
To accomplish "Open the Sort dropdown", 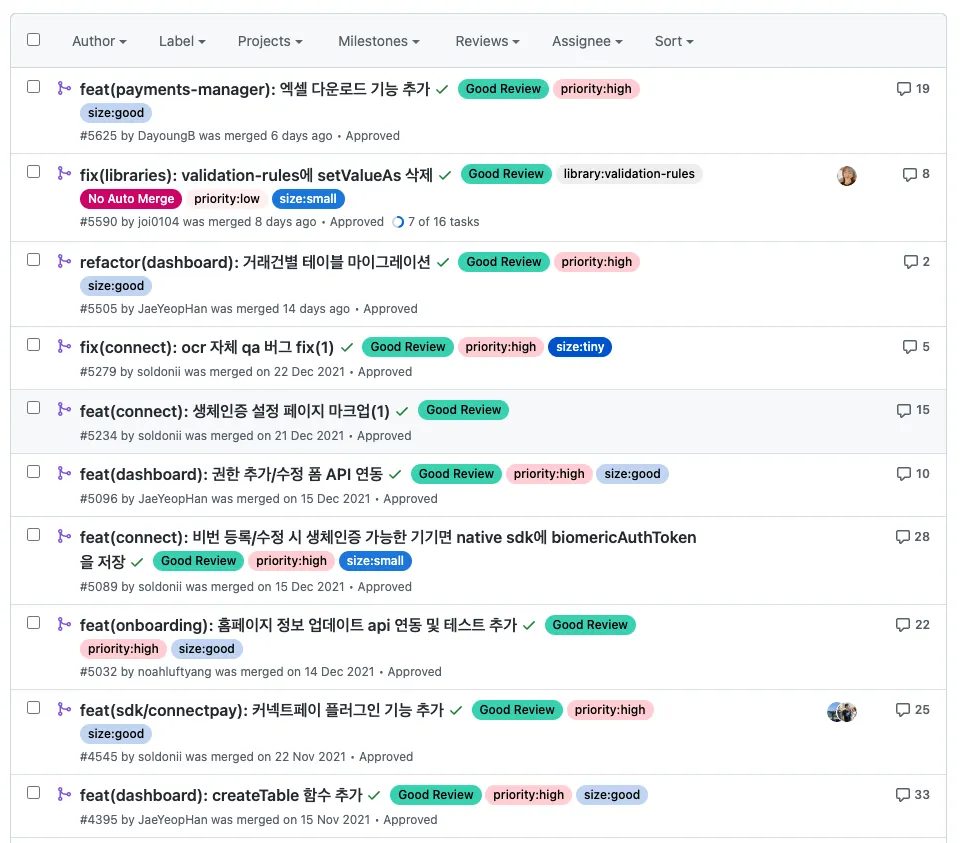I will tap(674, 41).
